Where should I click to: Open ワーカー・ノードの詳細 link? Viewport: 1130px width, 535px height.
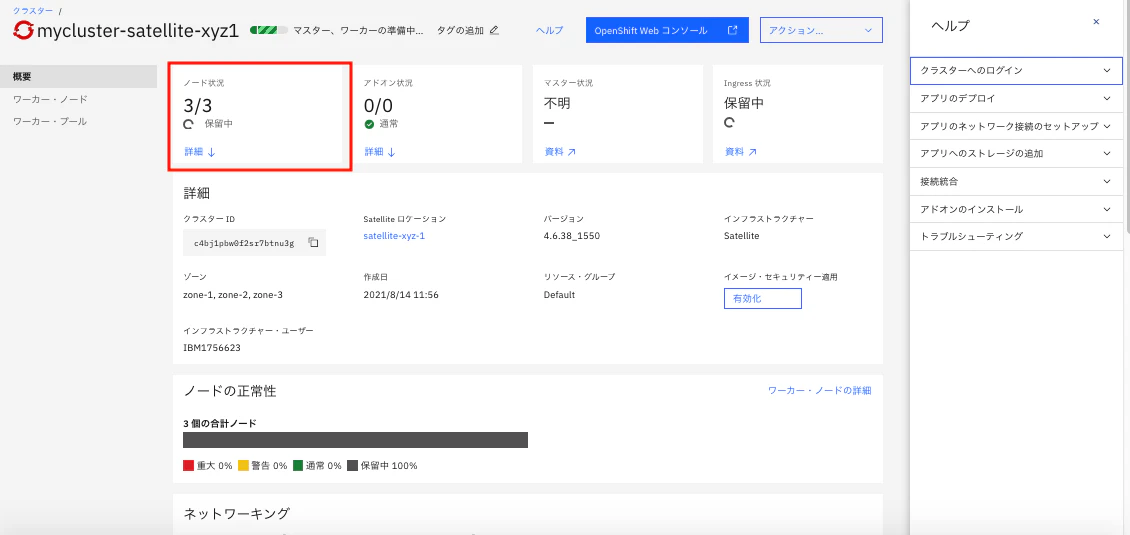click(x=819, y=391)
